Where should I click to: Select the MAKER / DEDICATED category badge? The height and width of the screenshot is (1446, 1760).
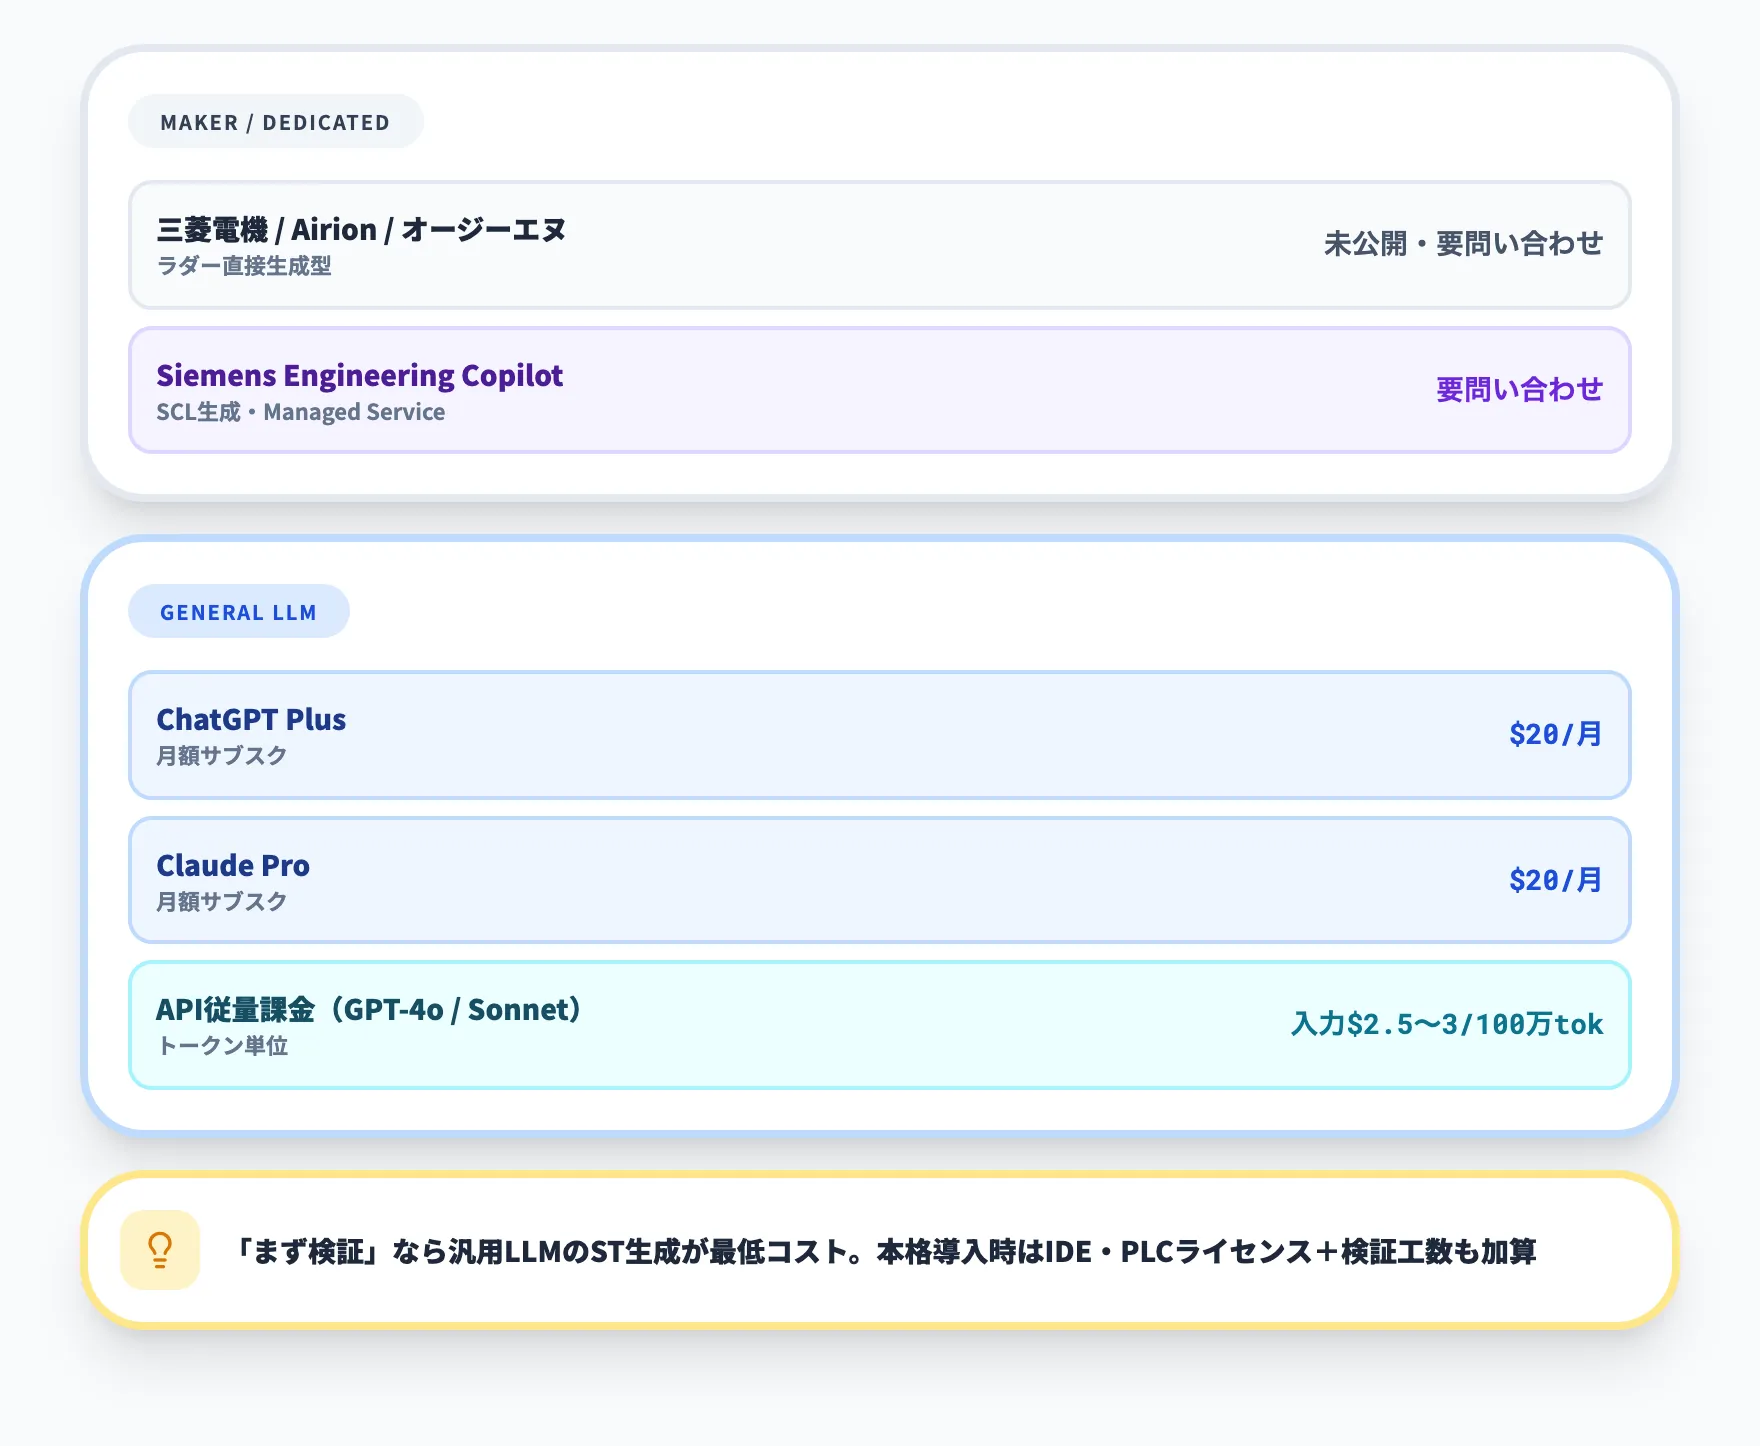point(275,122)
